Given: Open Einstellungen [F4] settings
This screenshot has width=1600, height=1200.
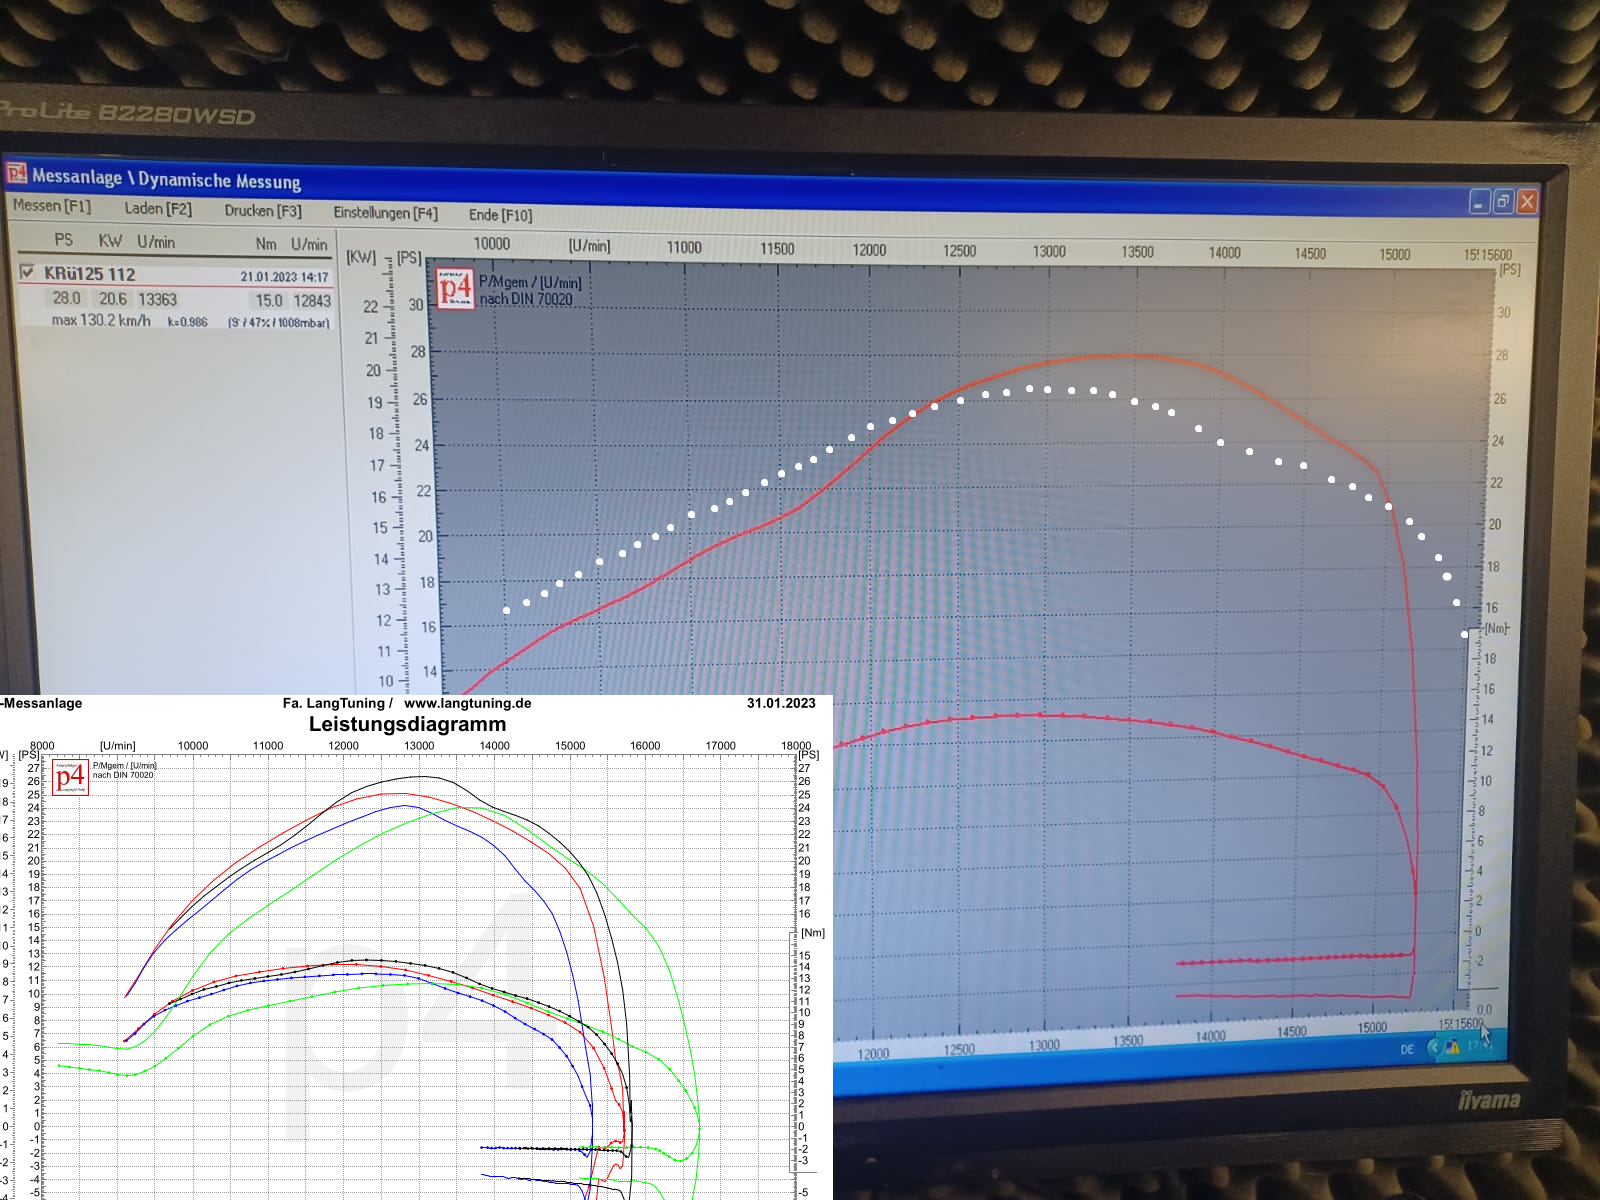Looking at the screenshot, I should tap(385, 213).
